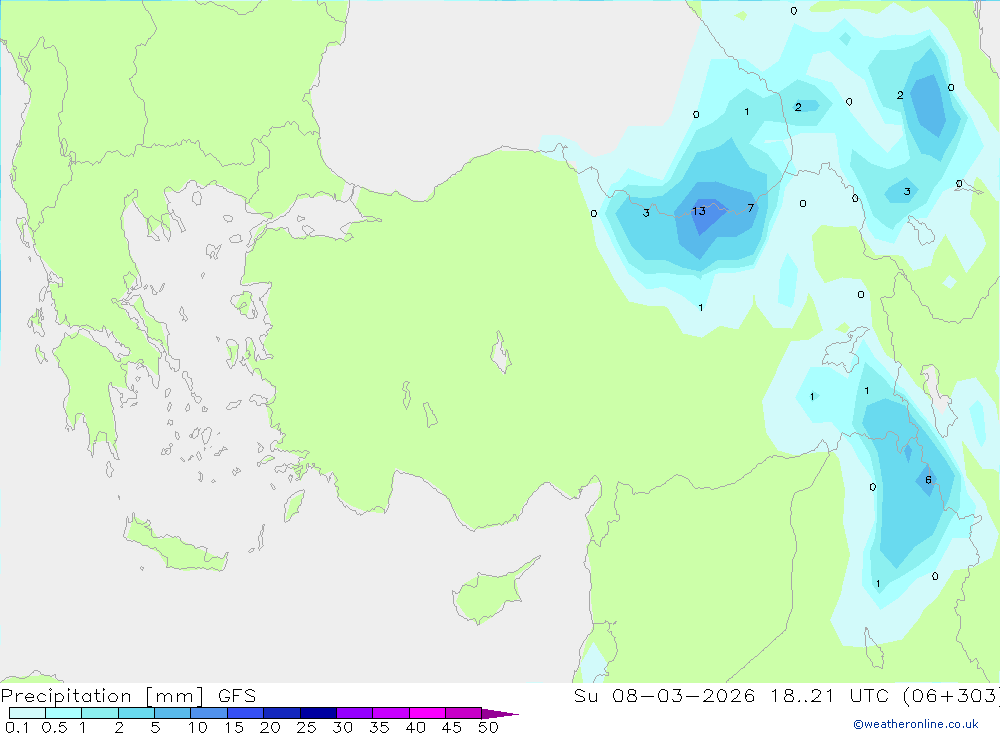Click the legend scale label 45

[x=452, y=727]
